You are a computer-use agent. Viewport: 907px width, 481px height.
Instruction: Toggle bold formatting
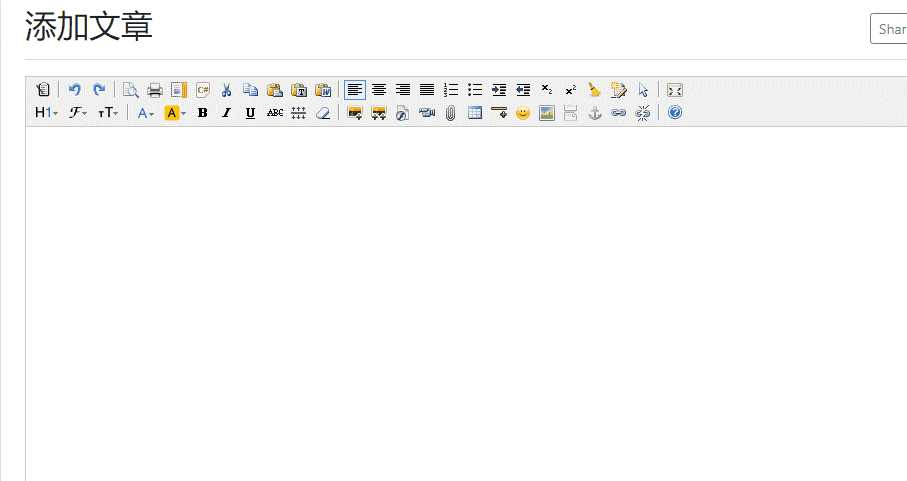[x=202, y=113]
